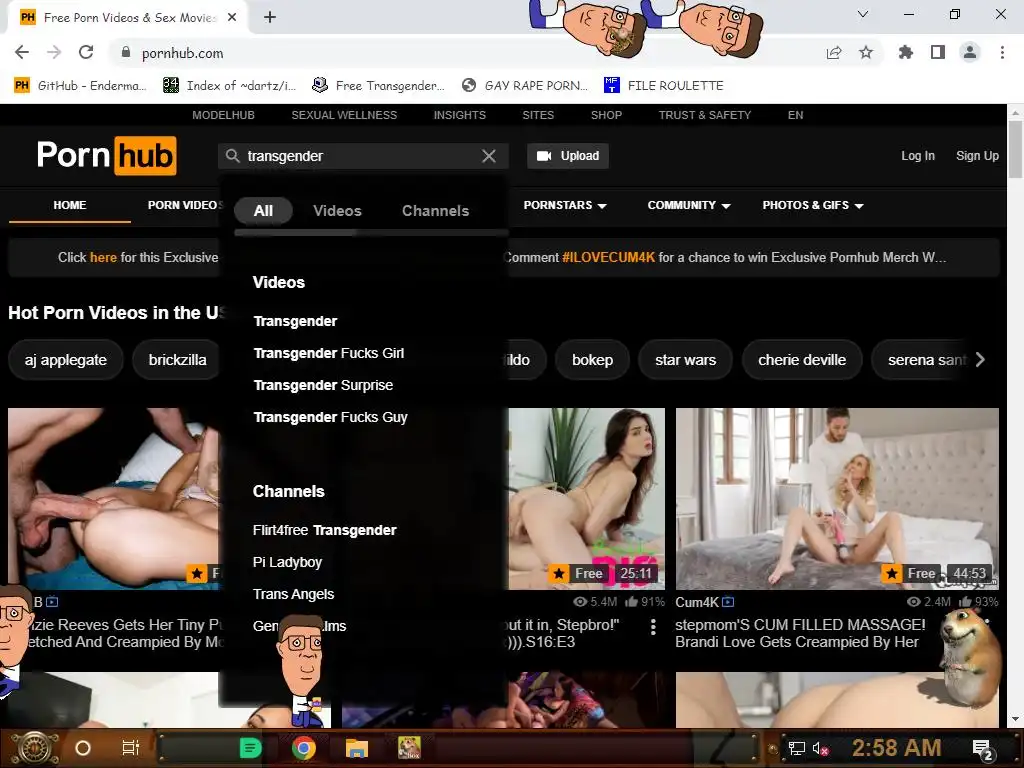Open INSIGHTS in the top bar
Viewport: 1024px width, 768px height.
pyautogui.click(x=460, y=115)
